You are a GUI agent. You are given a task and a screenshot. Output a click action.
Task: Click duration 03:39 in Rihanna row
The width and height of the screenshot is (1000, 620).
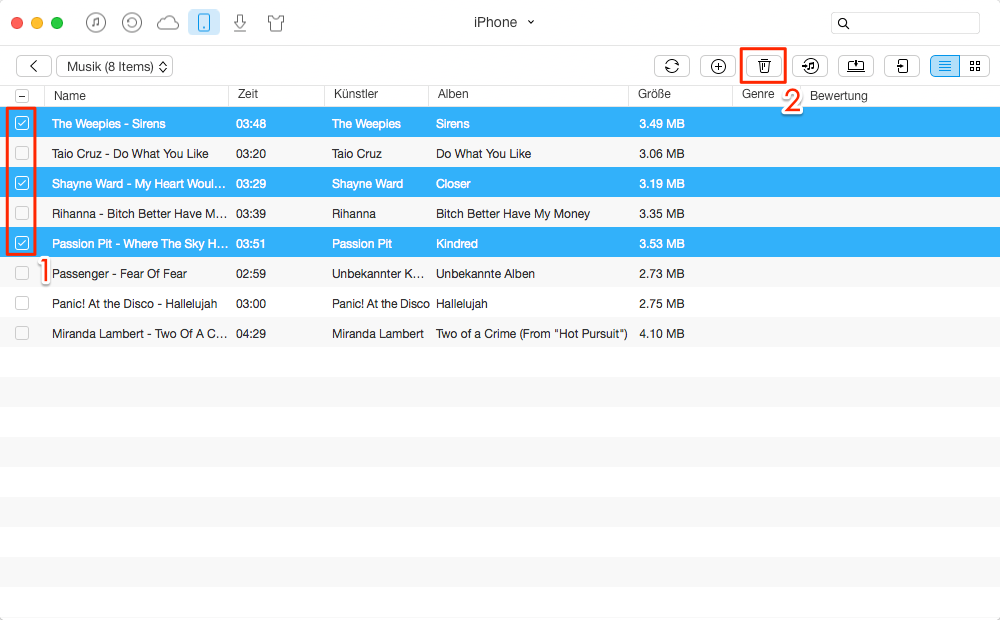(x=251, y=214)
